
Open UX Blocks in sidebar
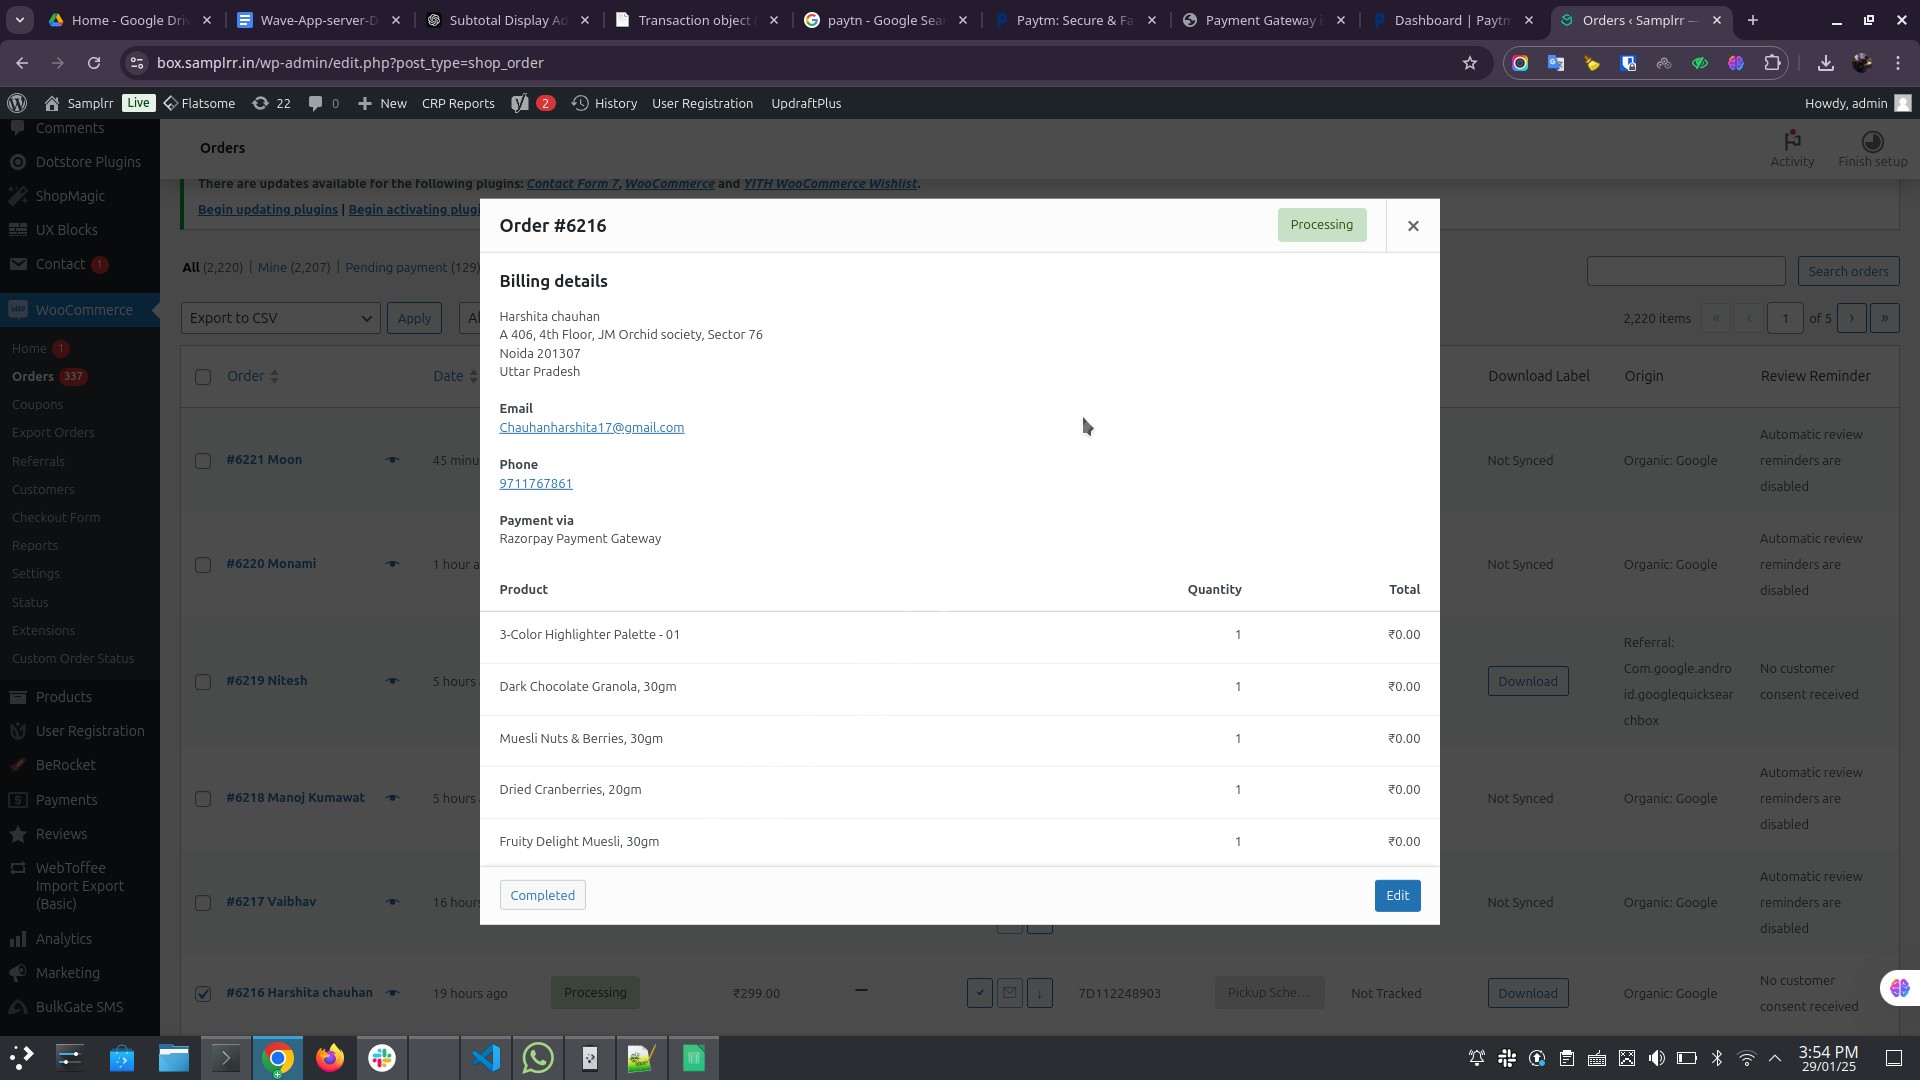tap(80, 230)
